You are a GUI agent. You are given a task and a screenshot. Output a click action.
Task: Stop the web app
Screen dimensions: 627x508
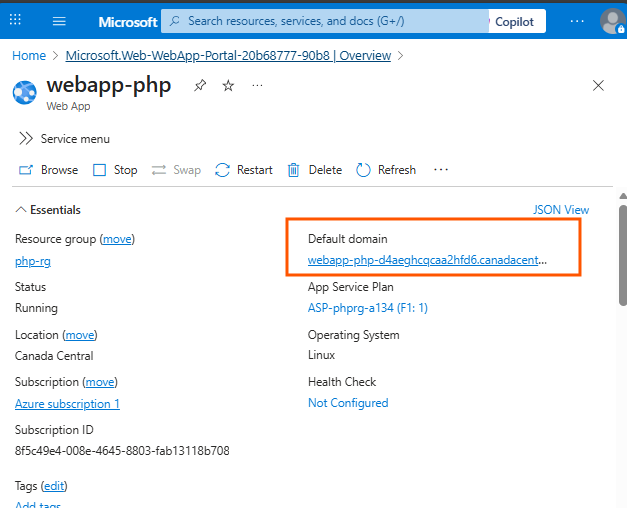[x=115, y=170]
